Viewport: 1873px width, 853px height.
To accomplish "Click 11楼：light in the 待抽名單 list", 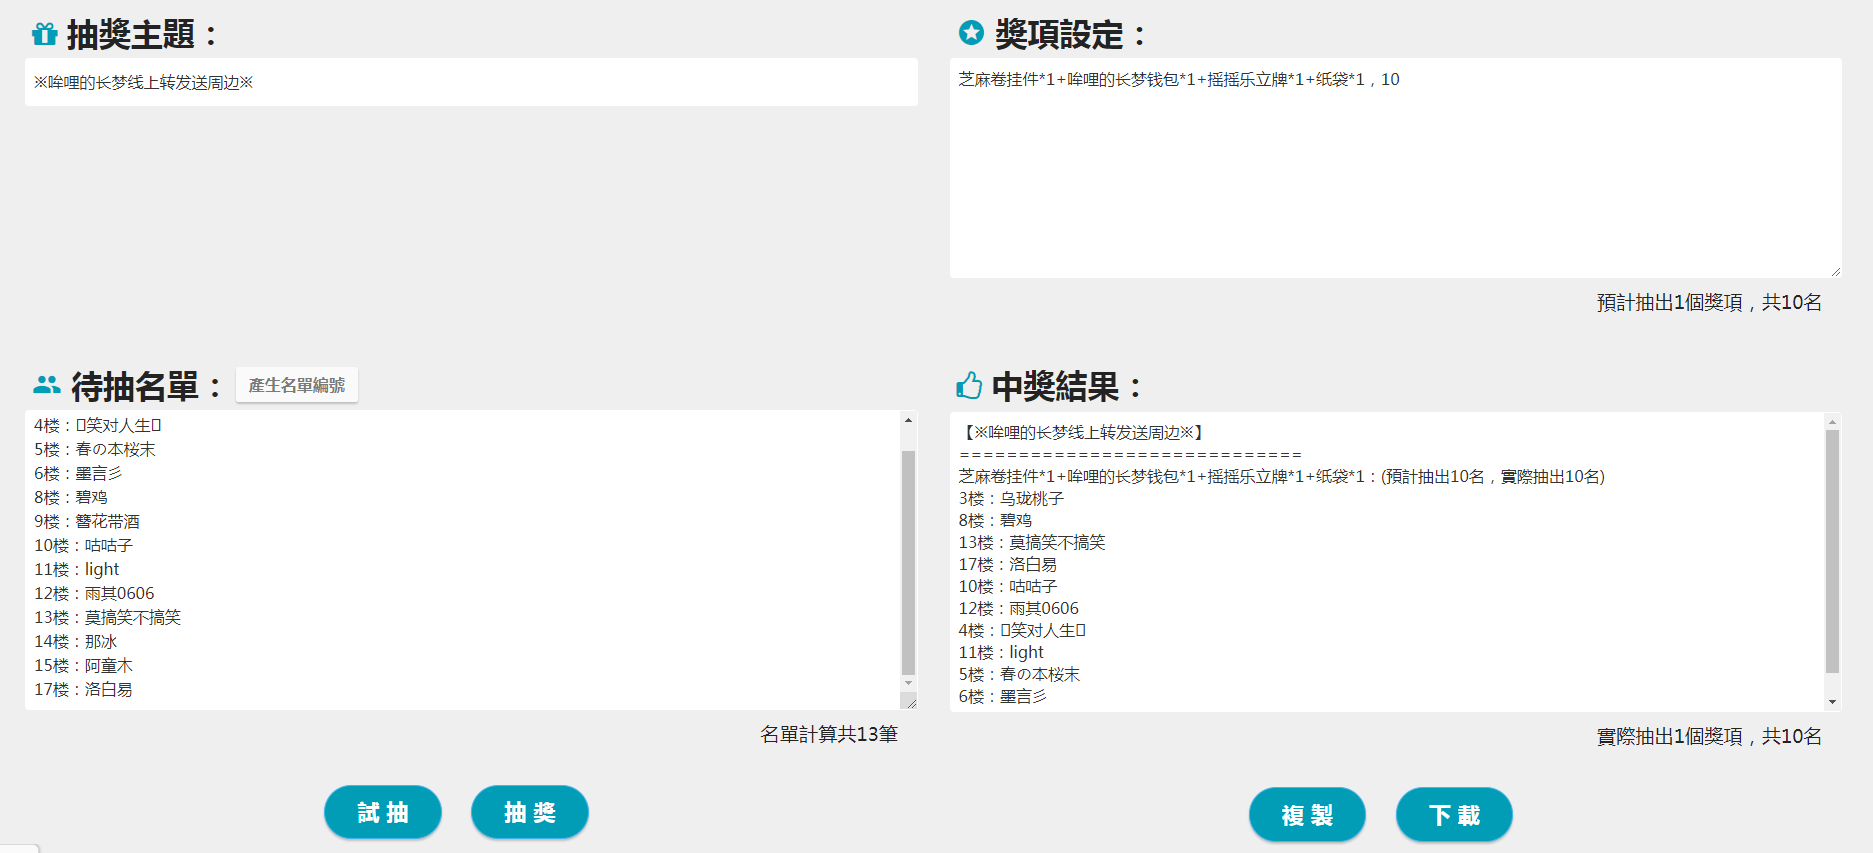I will [x=77, y=569].
